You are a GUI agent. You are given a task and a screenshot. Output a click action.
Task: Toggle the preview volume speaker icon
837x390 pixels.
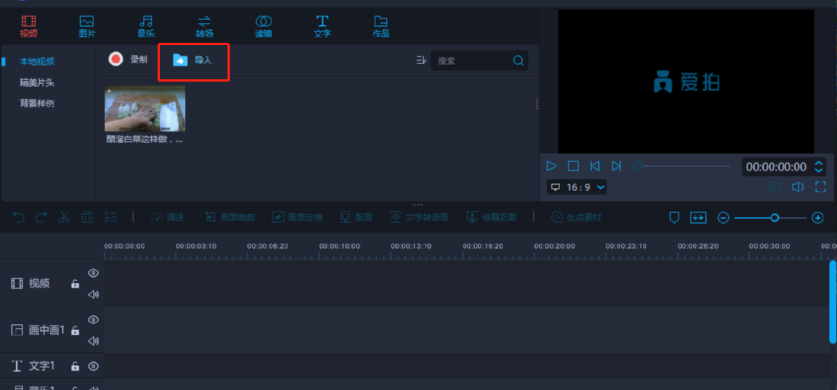(x=797, y=187)
